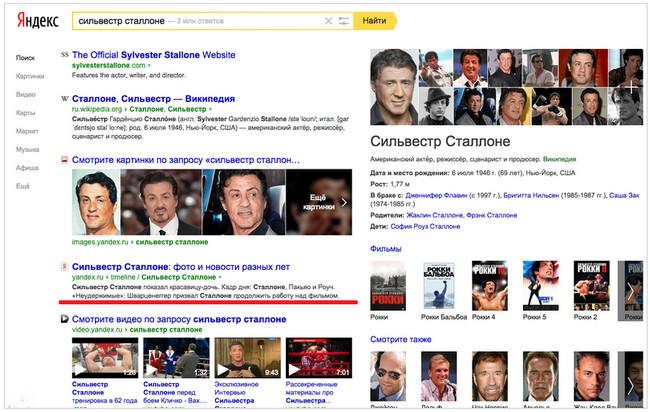The width and height of the screenshot is (650, 412).
Task: Open Сталлоне, Сильвестр — Википедия result
Action: click(x=153, y=99)
